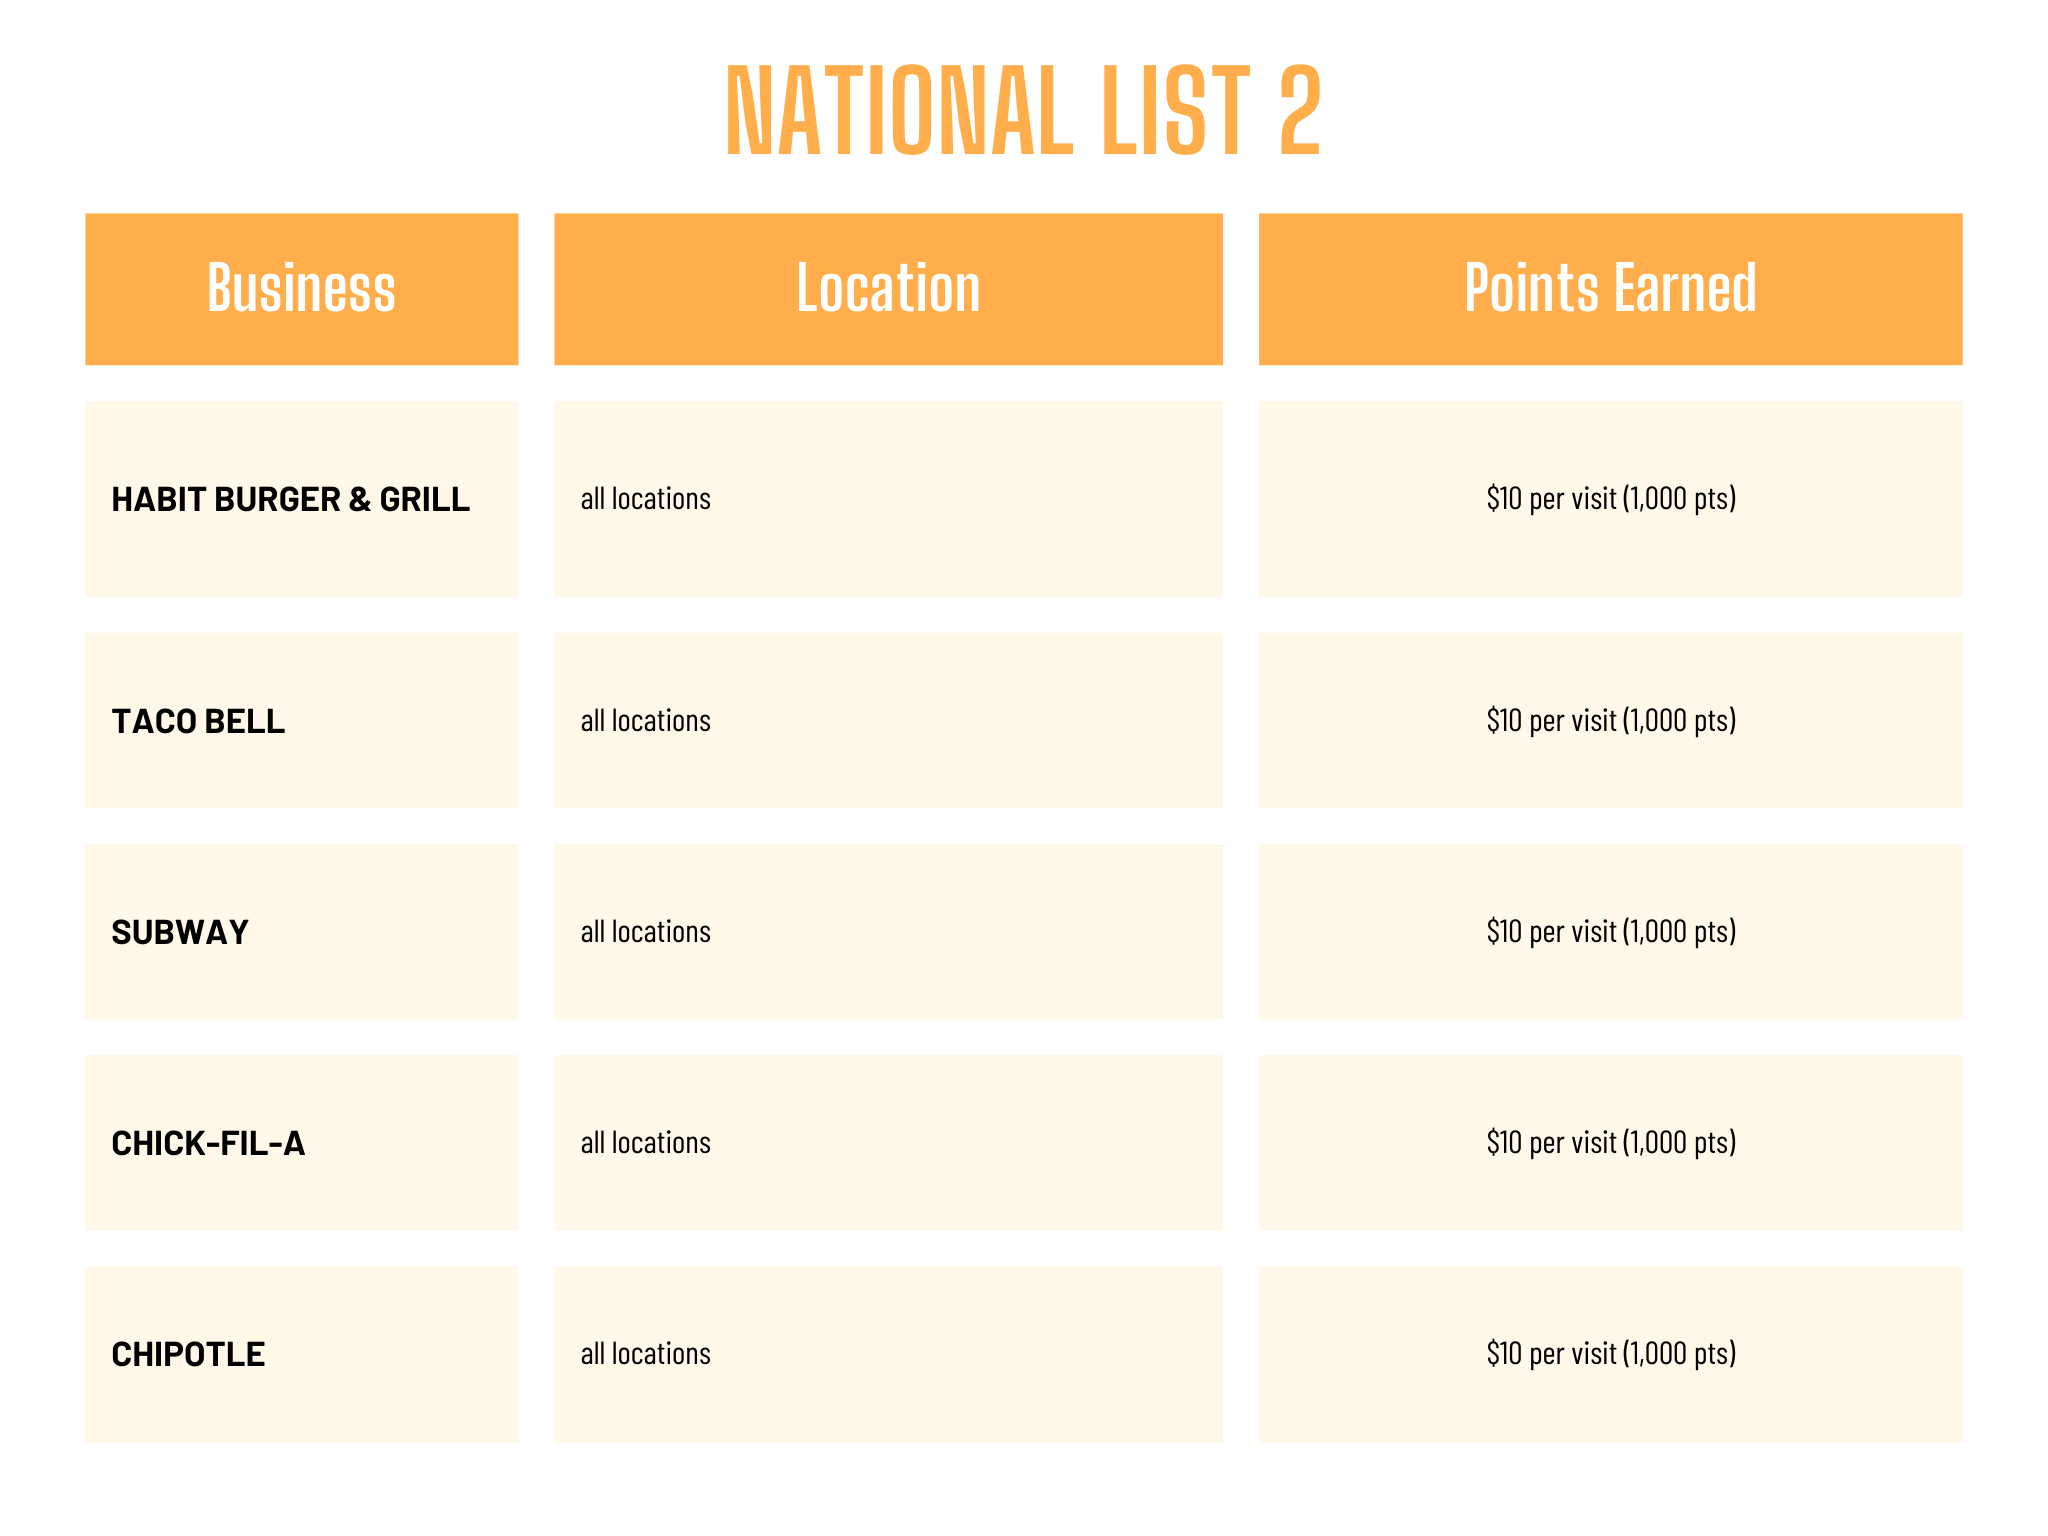Select the Chick-fil-A points earned text
This screenshot has width=2048, height=1536.
pos(1610,1142)
